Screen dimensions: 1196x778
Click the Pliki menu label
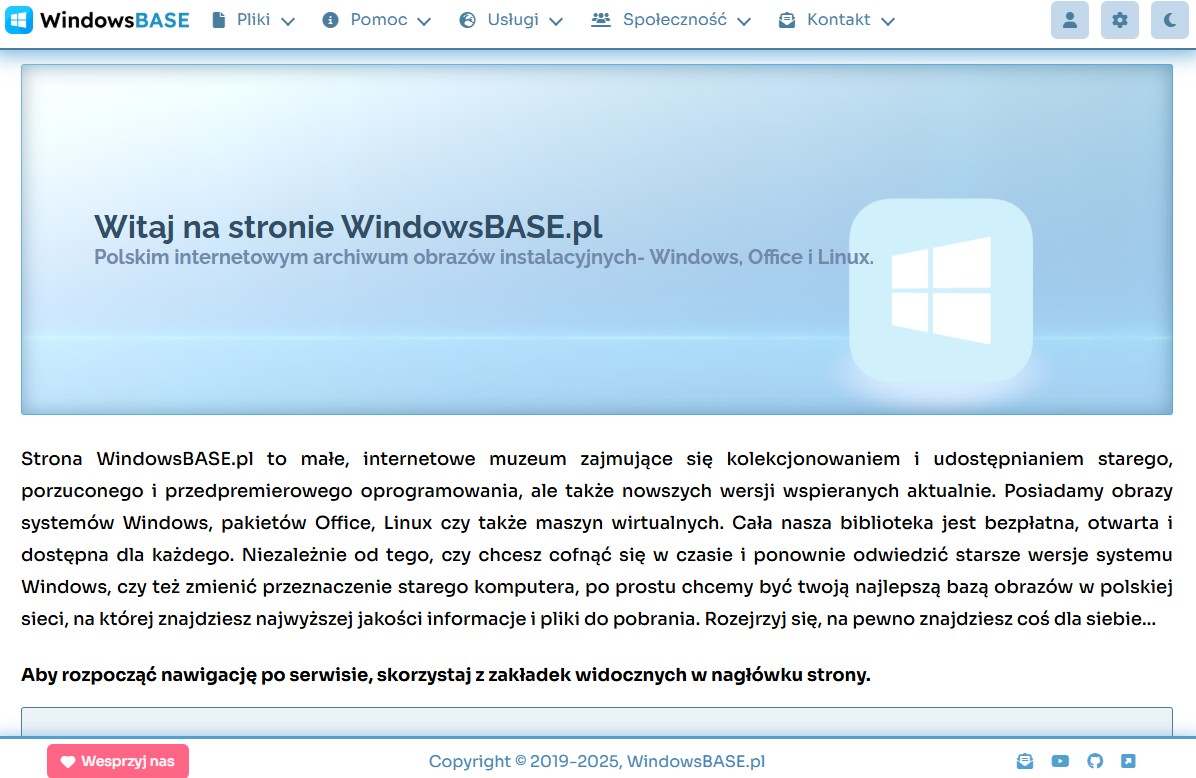click(x=253, y=20)
